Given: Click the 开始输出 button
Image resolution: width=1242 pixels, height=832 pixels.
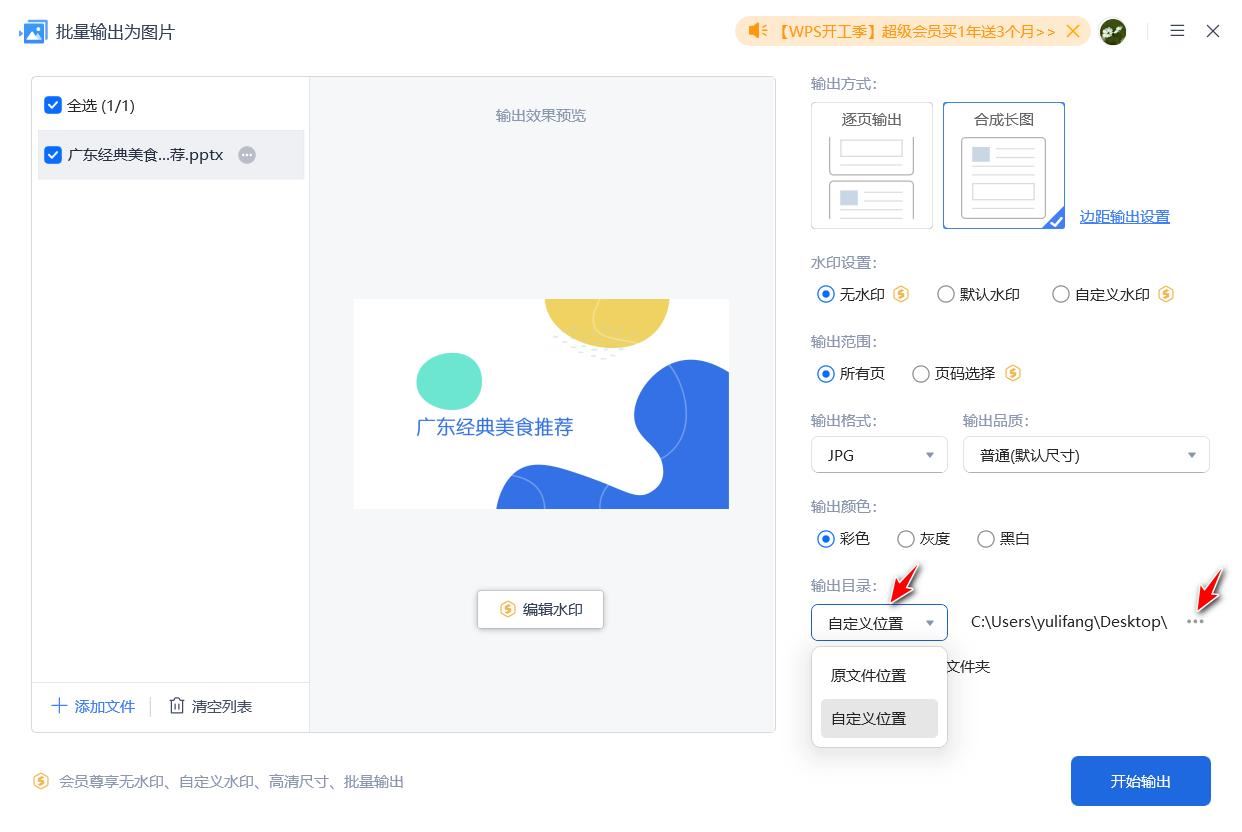Looking at the screenshot, I should coord(1141,781).
